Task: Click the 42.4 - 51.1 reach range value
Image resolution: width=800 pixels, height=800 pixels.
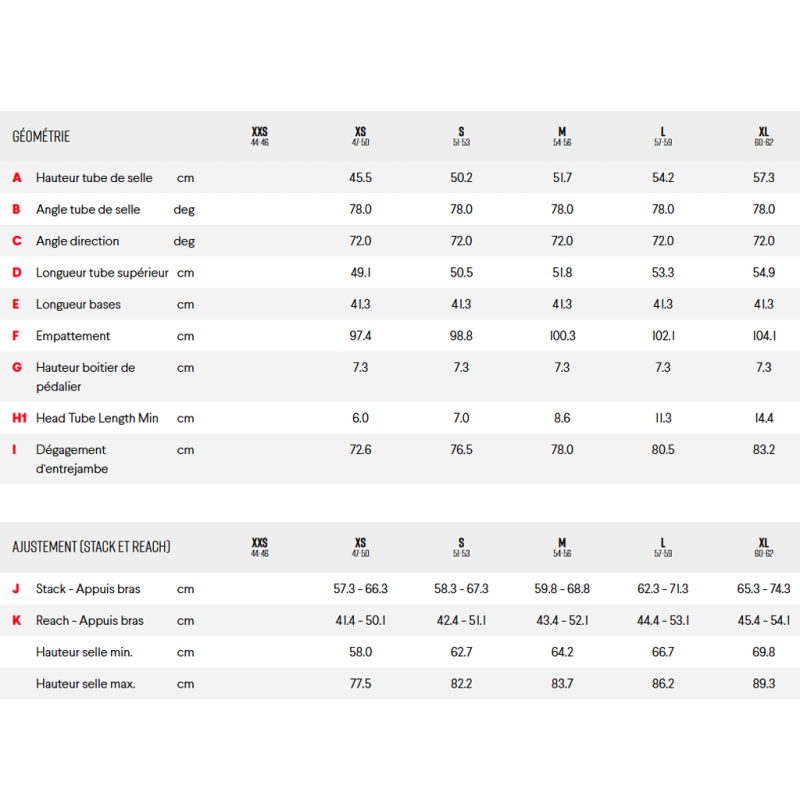Action: click(461, 621)
